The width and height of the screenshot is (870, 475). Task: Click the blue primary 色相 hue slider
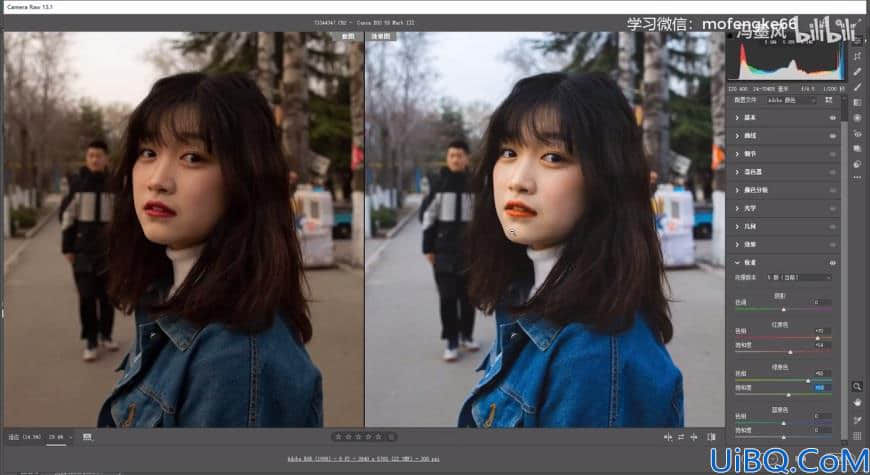point(783,423)
